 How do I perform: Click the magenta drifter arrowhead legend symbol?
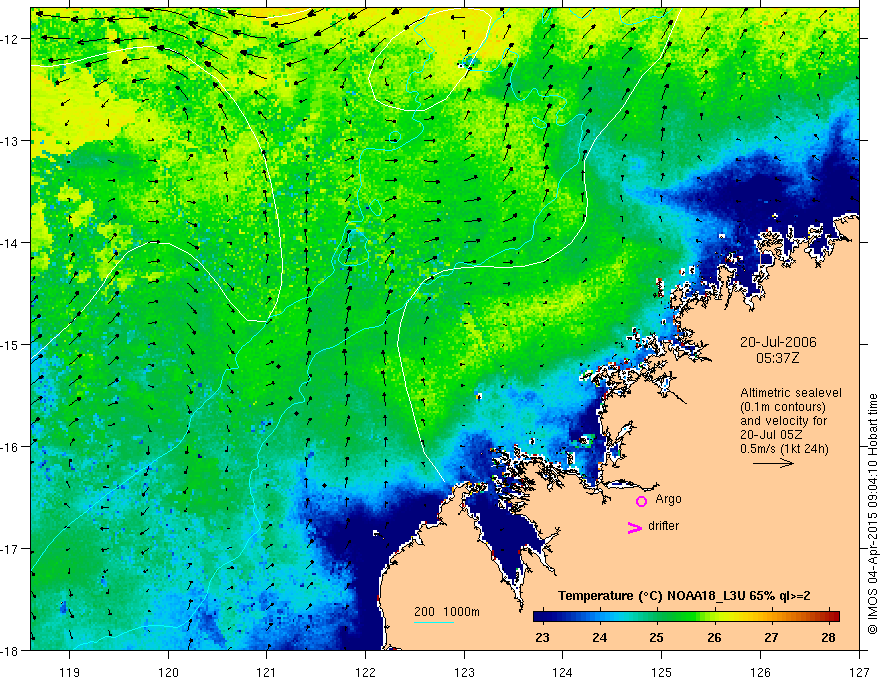(x=634, y=527)
